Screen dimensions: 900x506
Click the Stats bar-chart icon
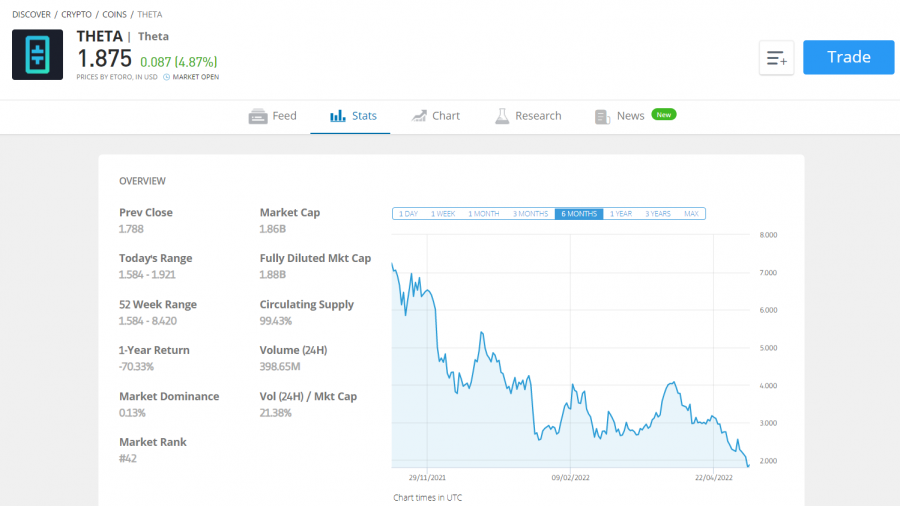(x=338, y=116)
